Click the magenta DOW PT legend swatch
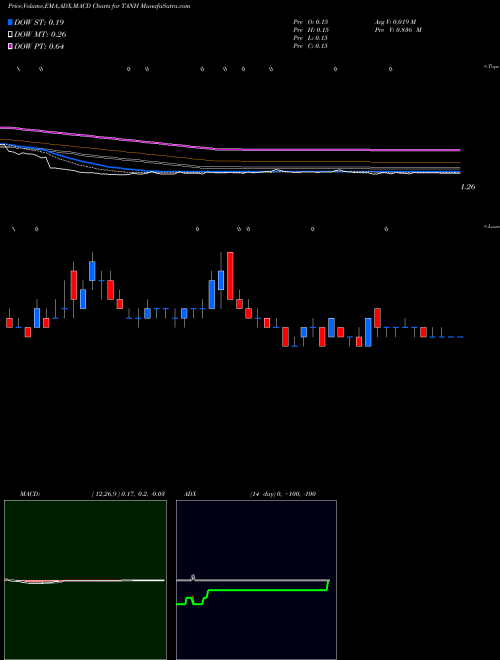500x660 pixels. [x=10, y=46]
